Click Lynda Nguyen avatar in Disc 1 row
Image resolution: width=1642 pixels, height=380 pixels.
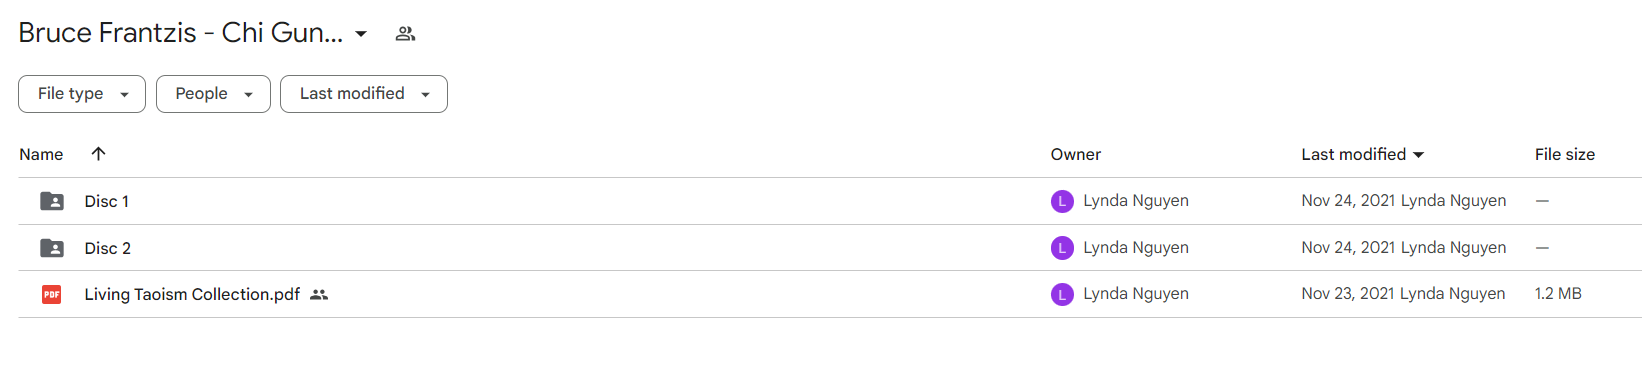point(1062,201)
